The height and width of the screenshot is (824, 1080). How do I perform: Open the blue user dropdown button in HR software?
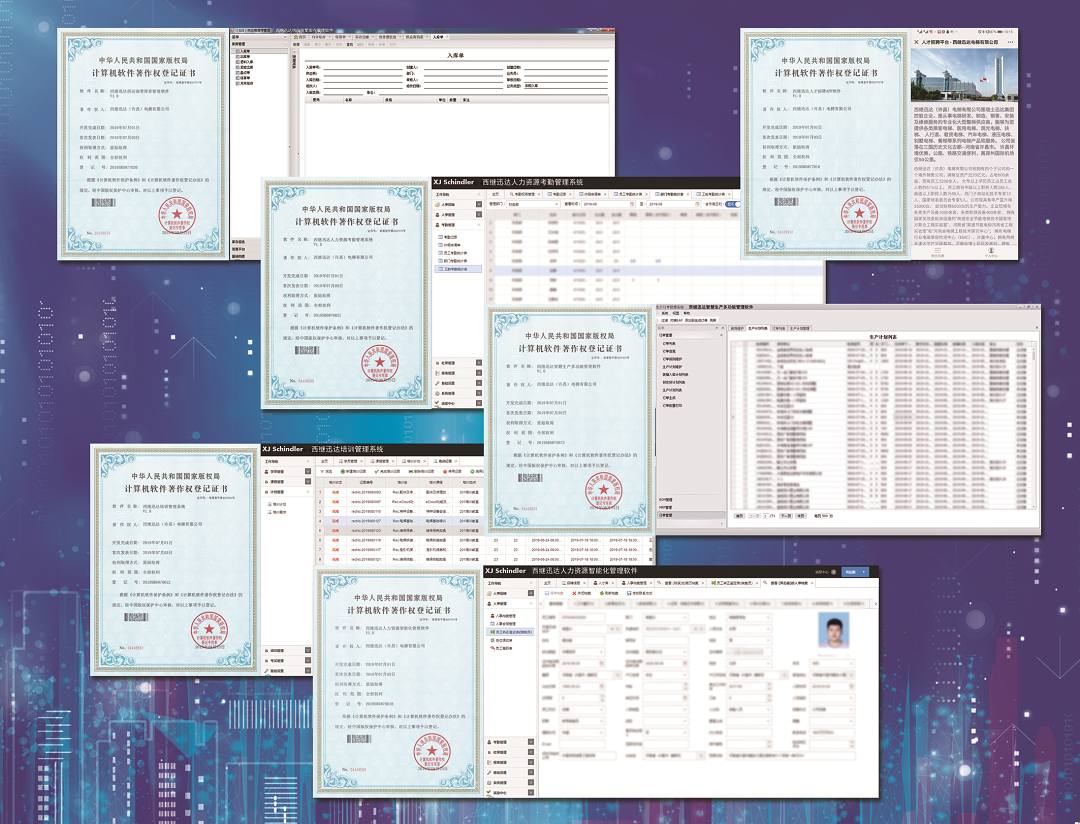854,571
